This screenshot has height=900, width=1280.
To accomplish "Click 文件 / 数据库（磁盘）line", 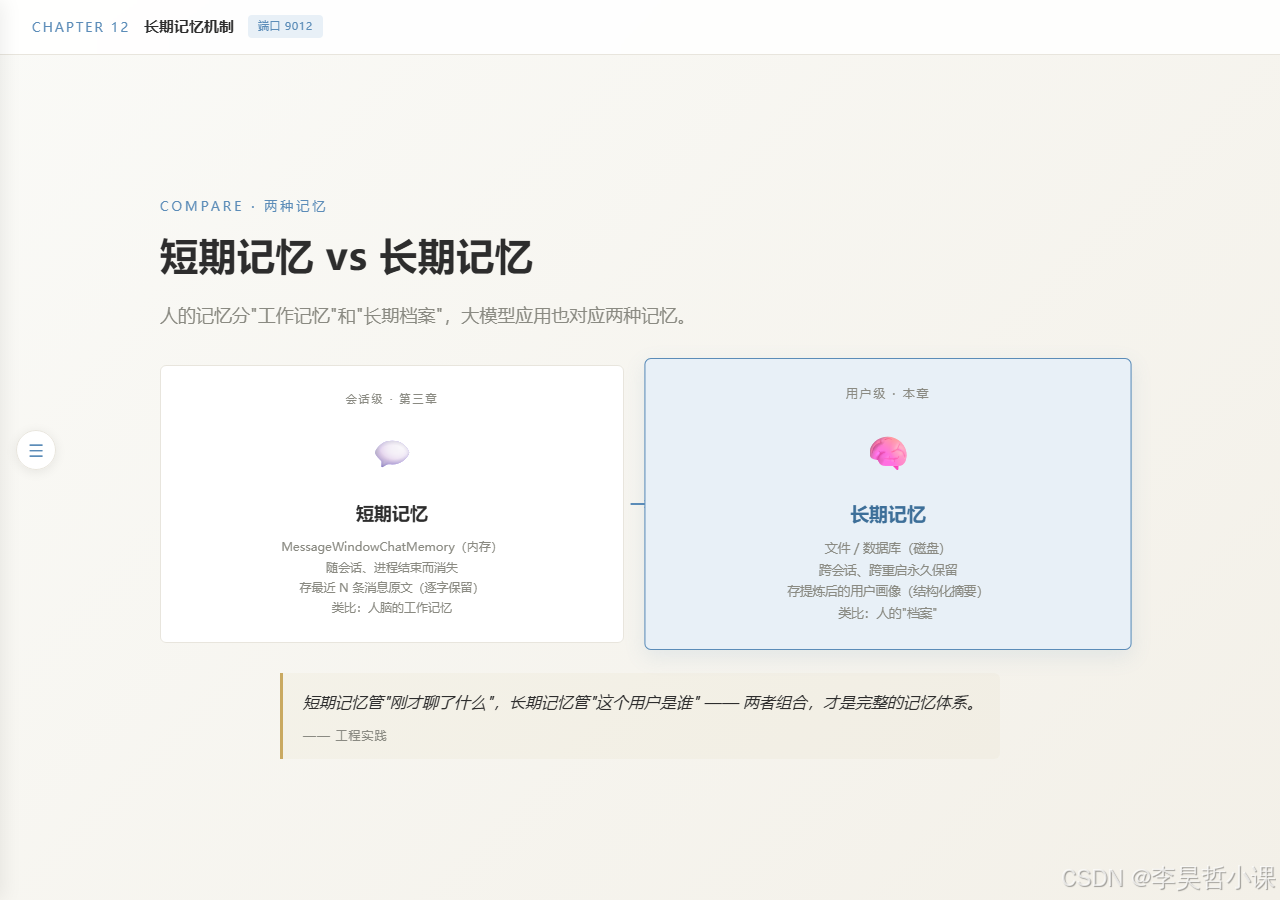I will pos(888,549).
